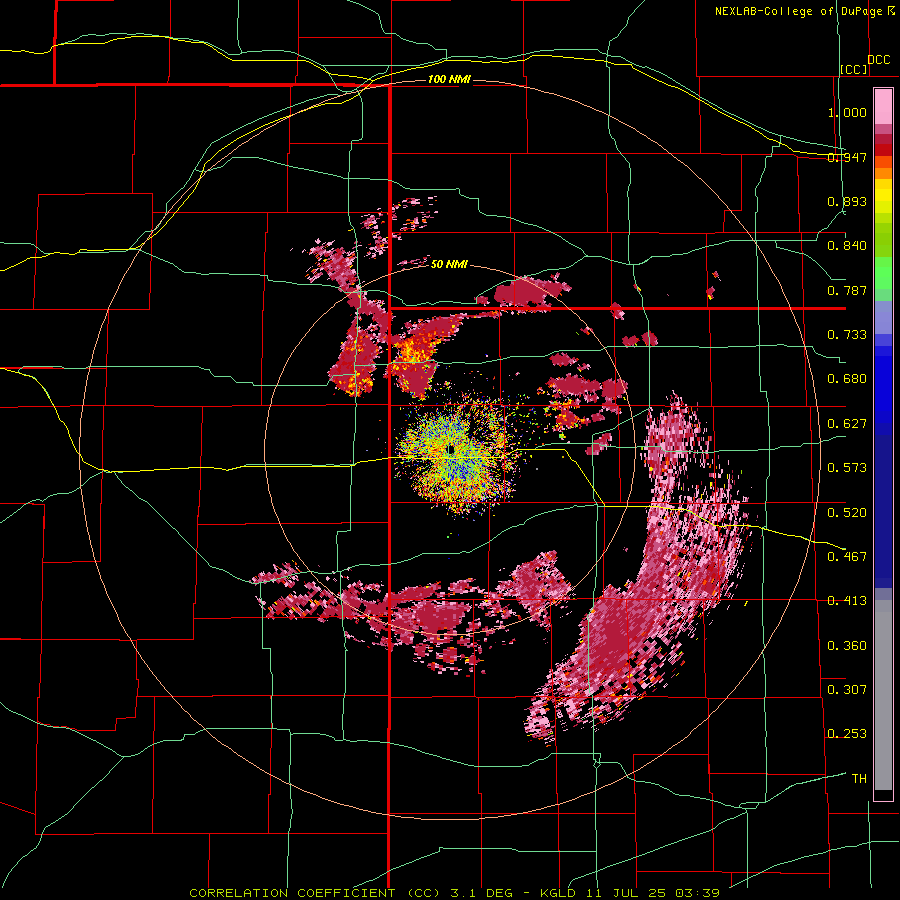Select the 0.947 legend value

(x=847, y=157)
